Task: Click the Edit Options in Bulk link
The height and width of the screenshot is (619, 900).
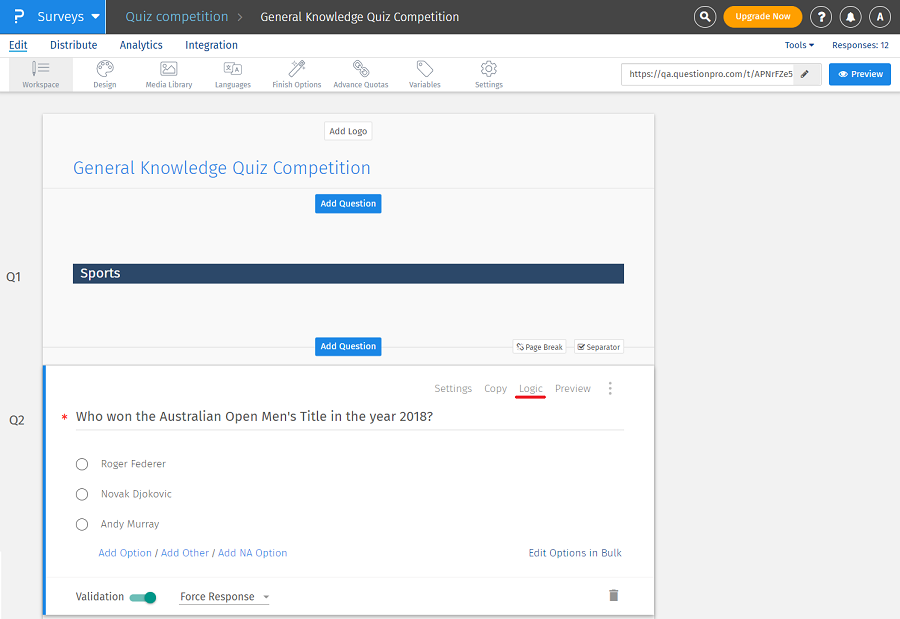Action: pyautogui.click(x=575, y=553)
